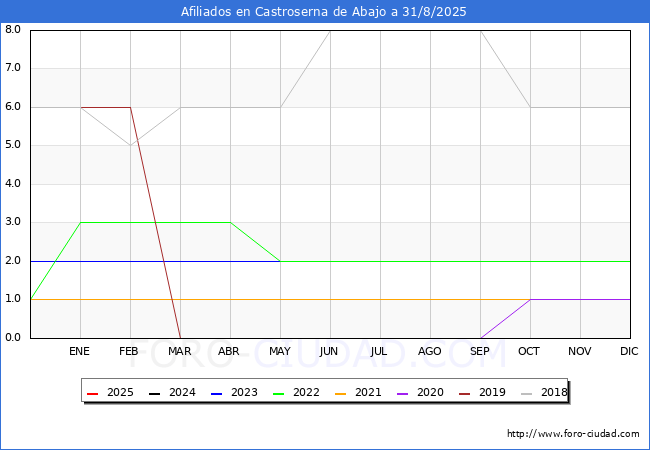Click the FEB month axis label

[129, 351]
